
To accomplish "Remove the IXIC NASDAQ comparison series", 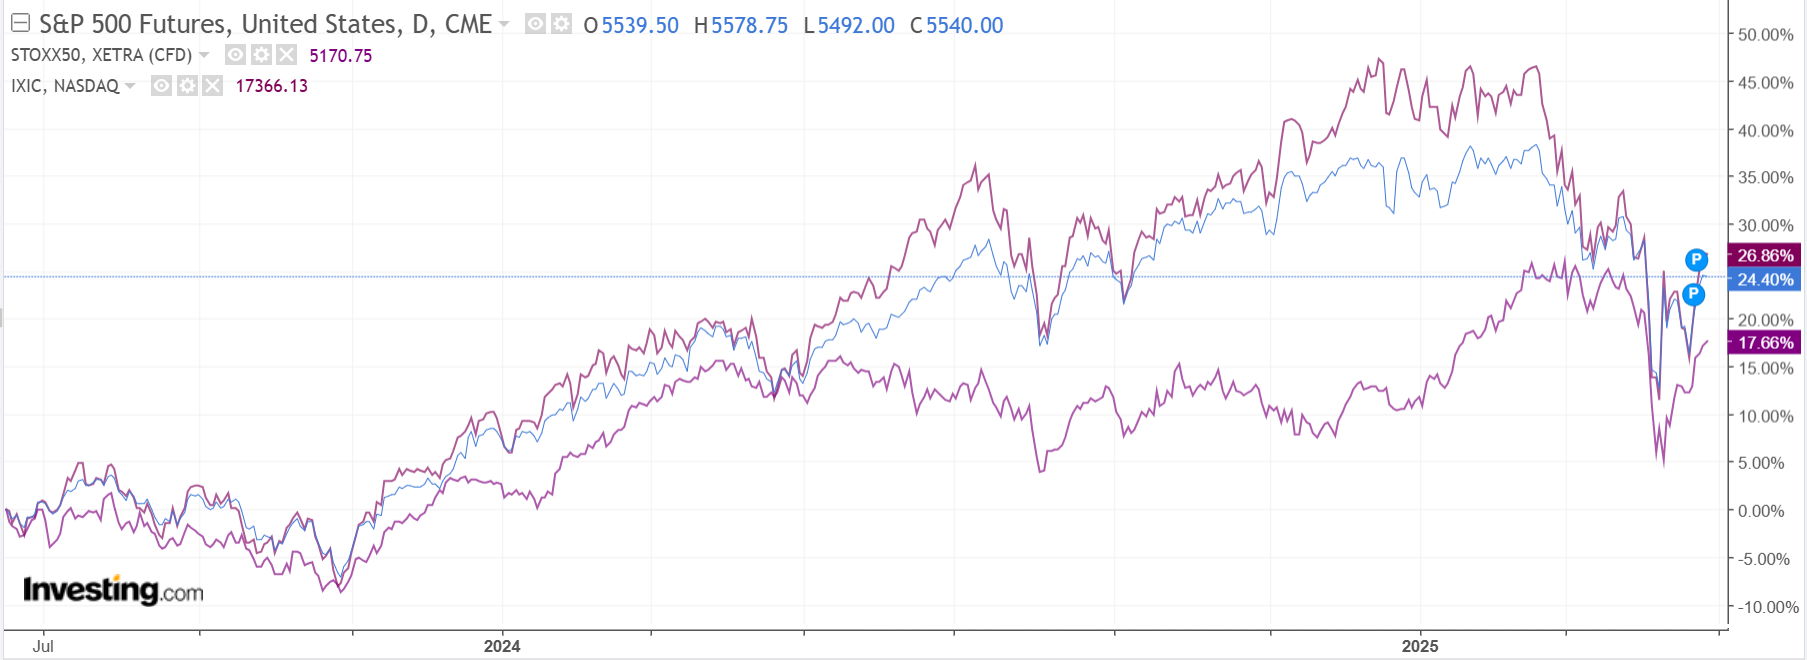I will pyautogui.click(x=212, y=86).
